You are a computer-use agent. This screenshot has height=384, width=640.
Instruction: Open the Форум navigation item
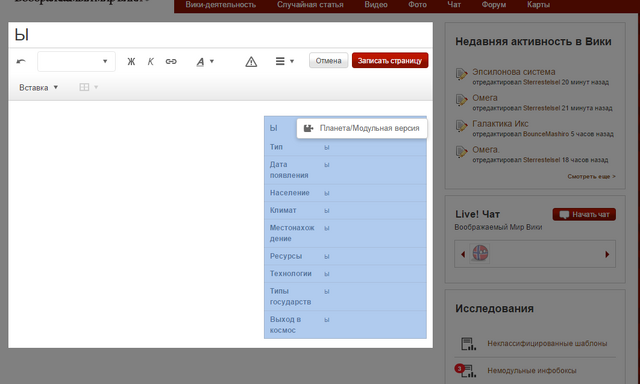493,5
